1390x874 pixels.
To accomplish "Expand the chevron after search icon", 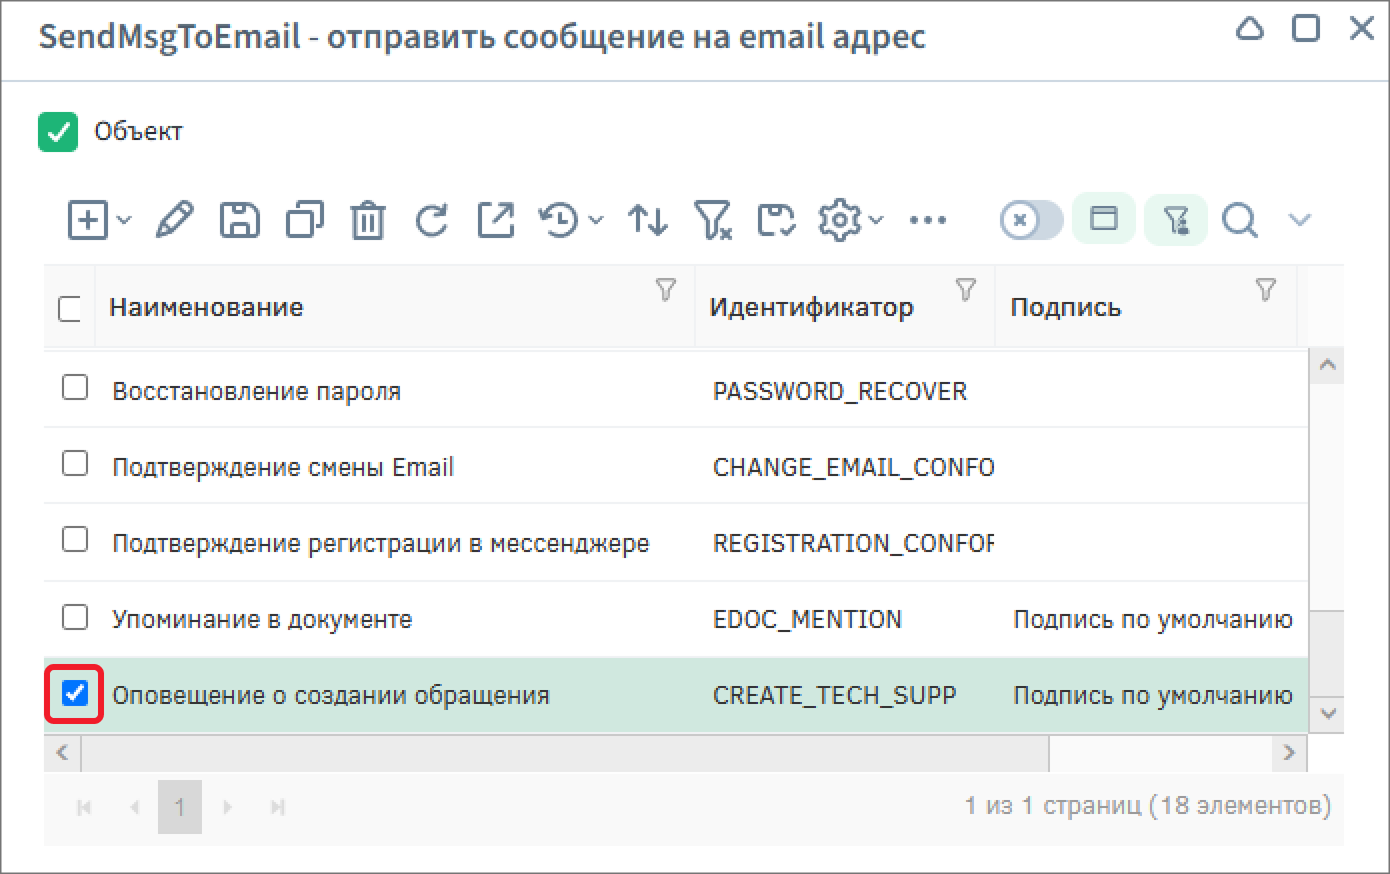I will (1300, 219).
